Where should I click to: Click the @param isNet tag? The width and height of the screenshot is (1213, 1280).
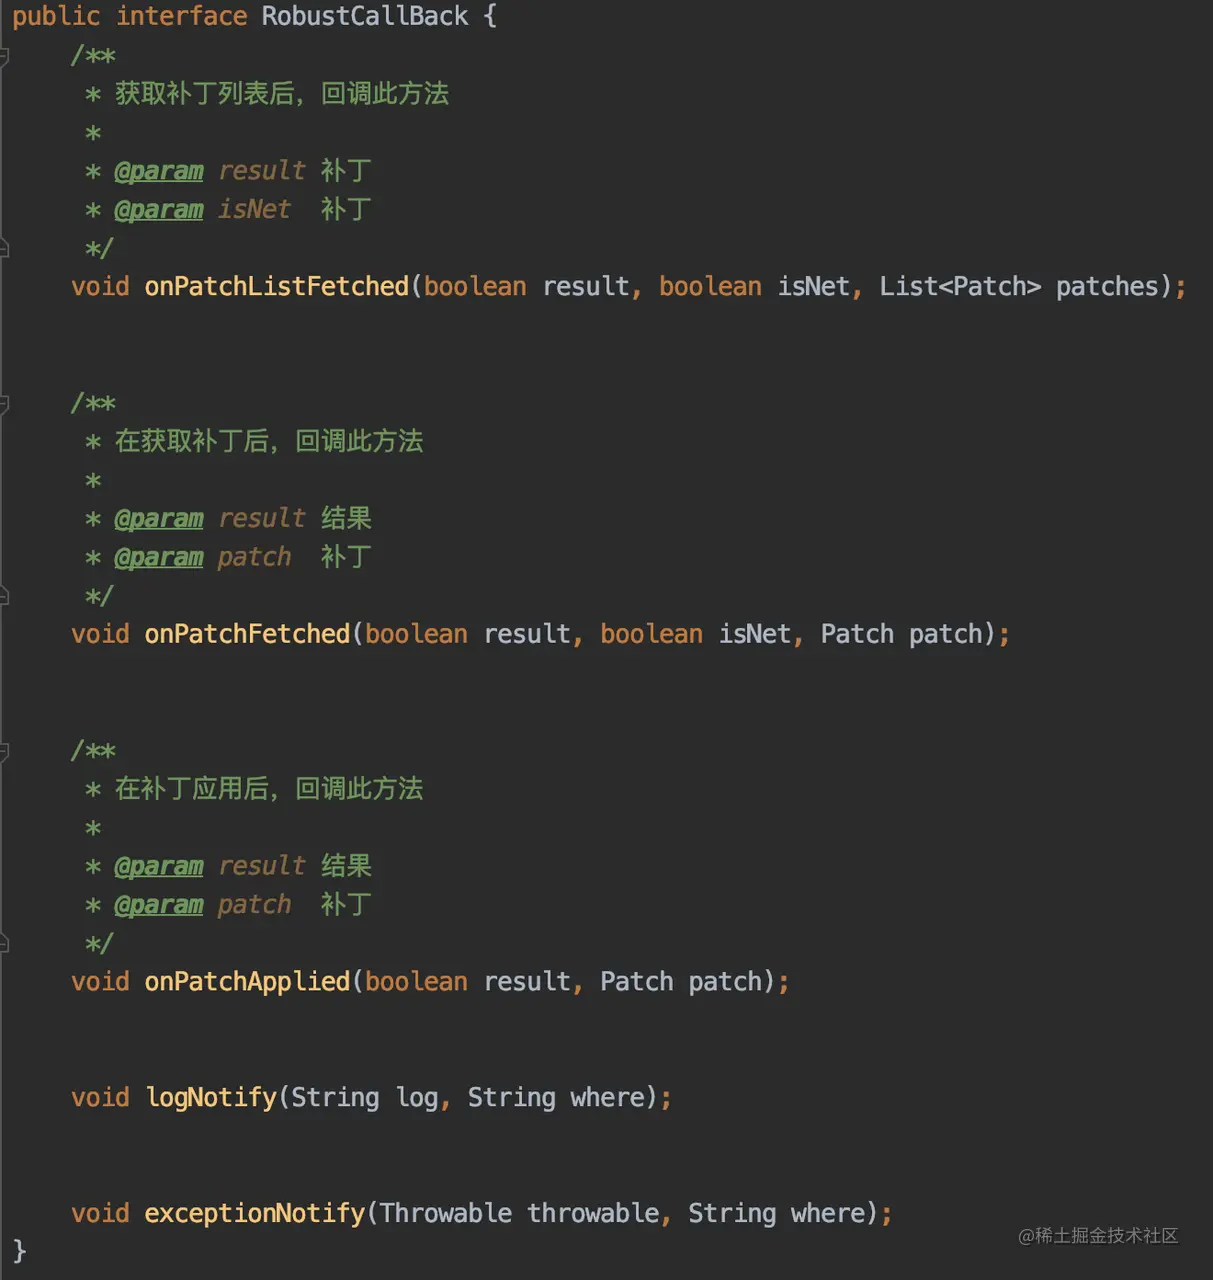pyautogui.click(x=159, y=210)
